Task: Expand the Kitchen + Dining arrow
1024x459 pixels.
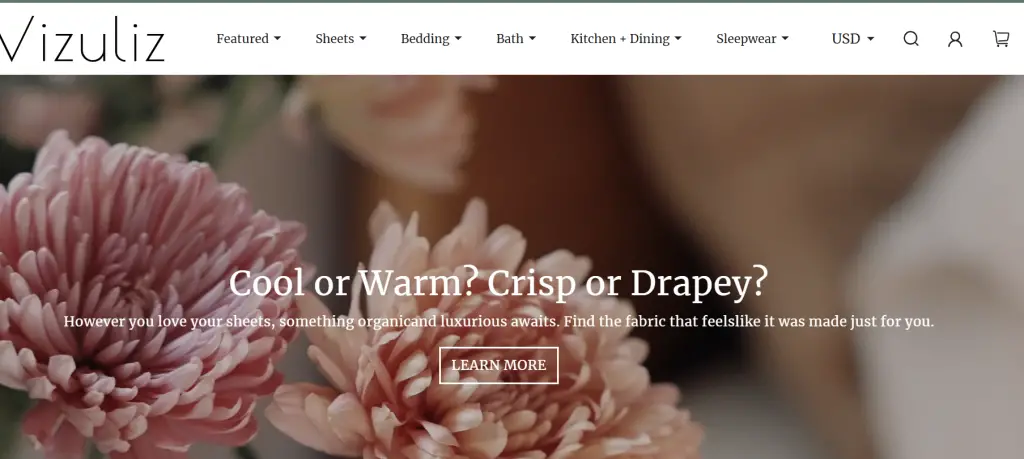Action: (678, 39)
